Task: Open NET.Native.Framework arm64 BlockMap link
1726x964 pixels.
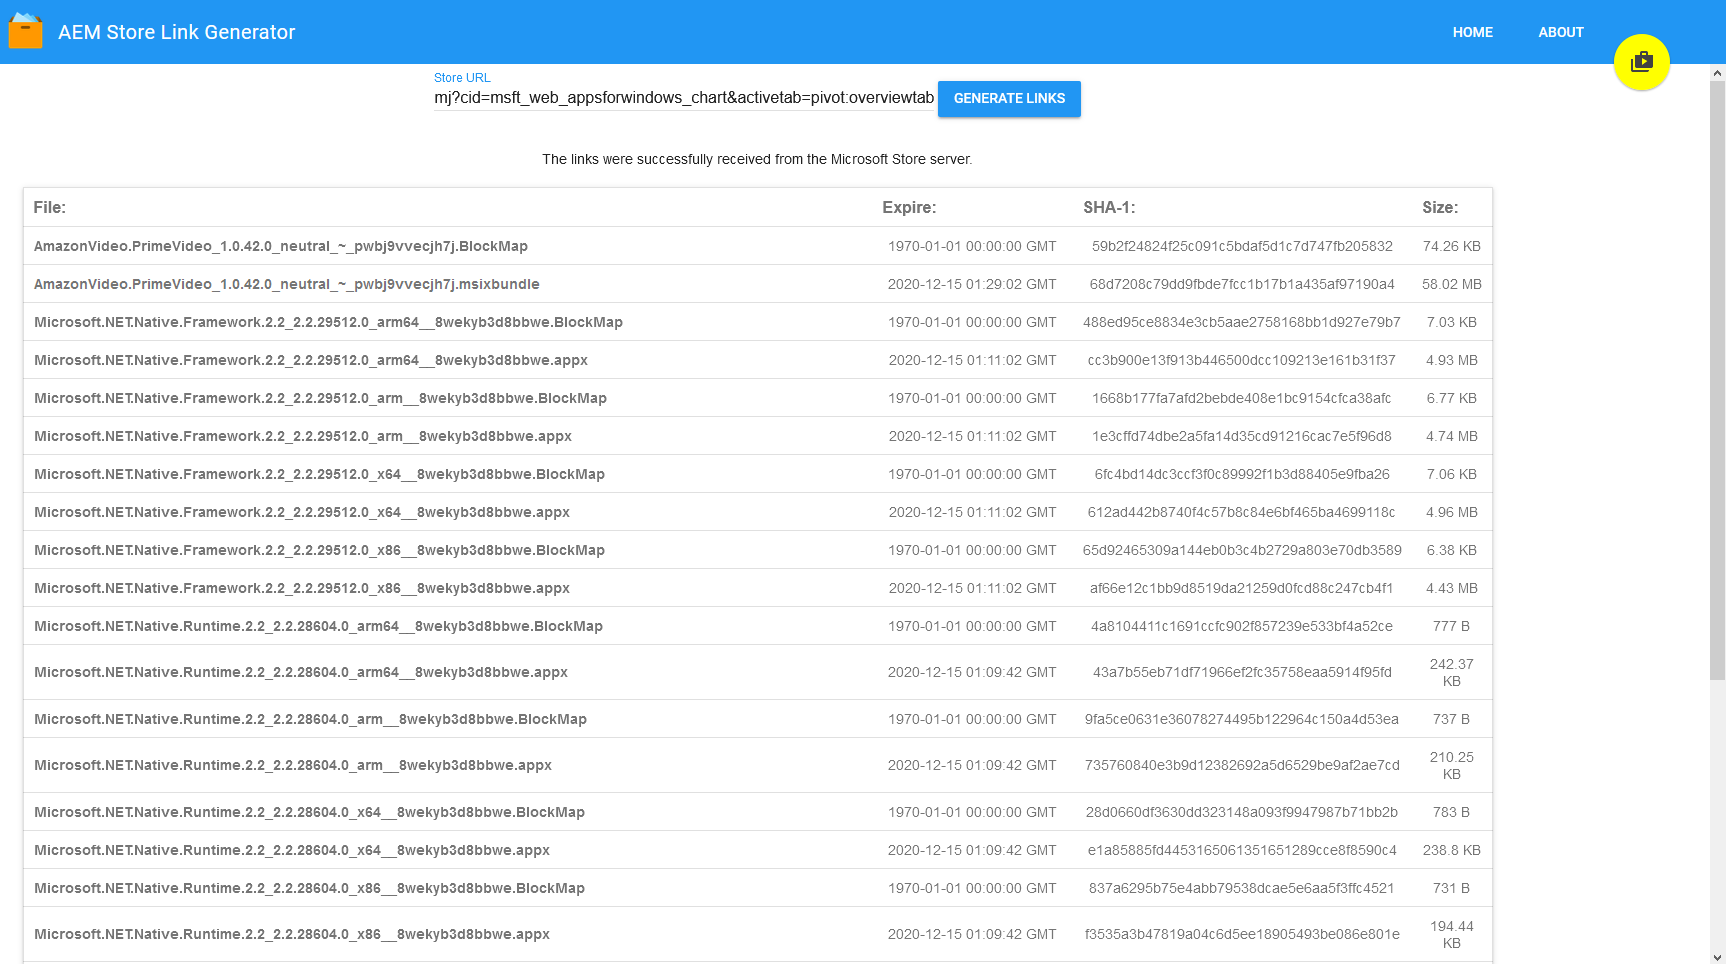Action: click(x=328, y=322)
